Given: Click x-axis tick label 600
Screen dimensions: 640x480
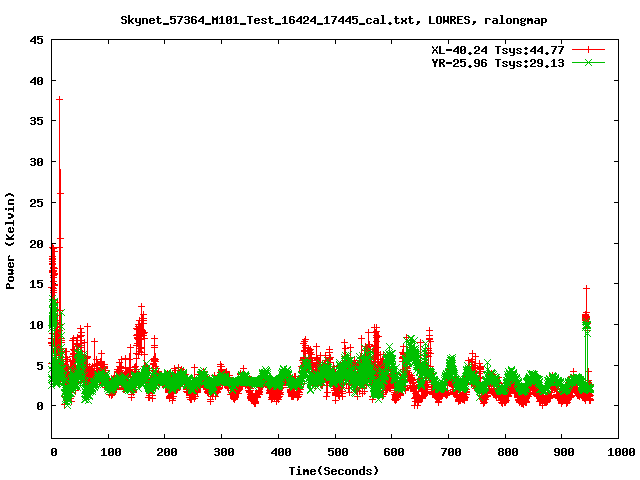Looking at the screenshot, I should (394, 452).
